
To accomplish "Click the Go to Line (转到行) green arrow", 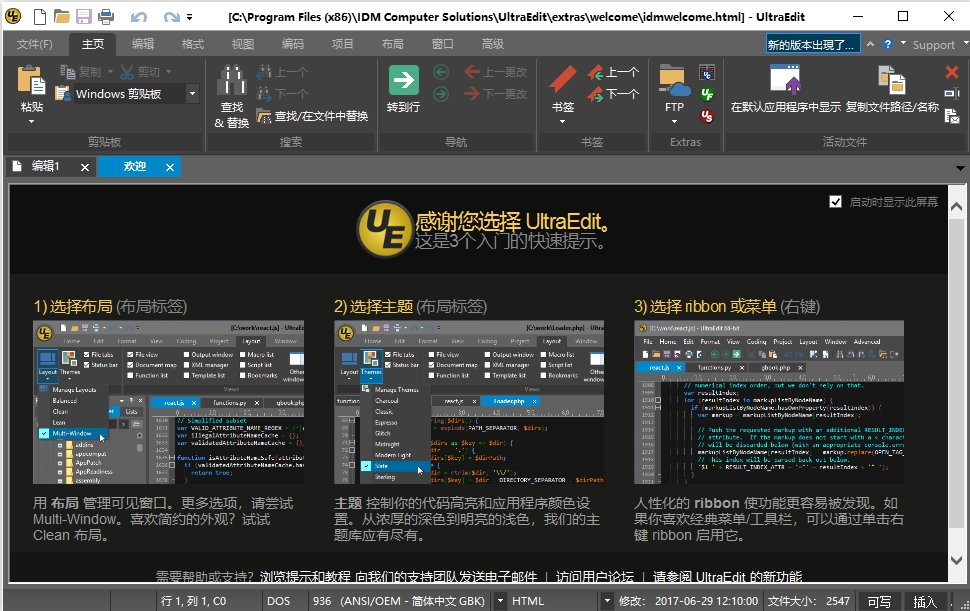I will pos(403,80).
